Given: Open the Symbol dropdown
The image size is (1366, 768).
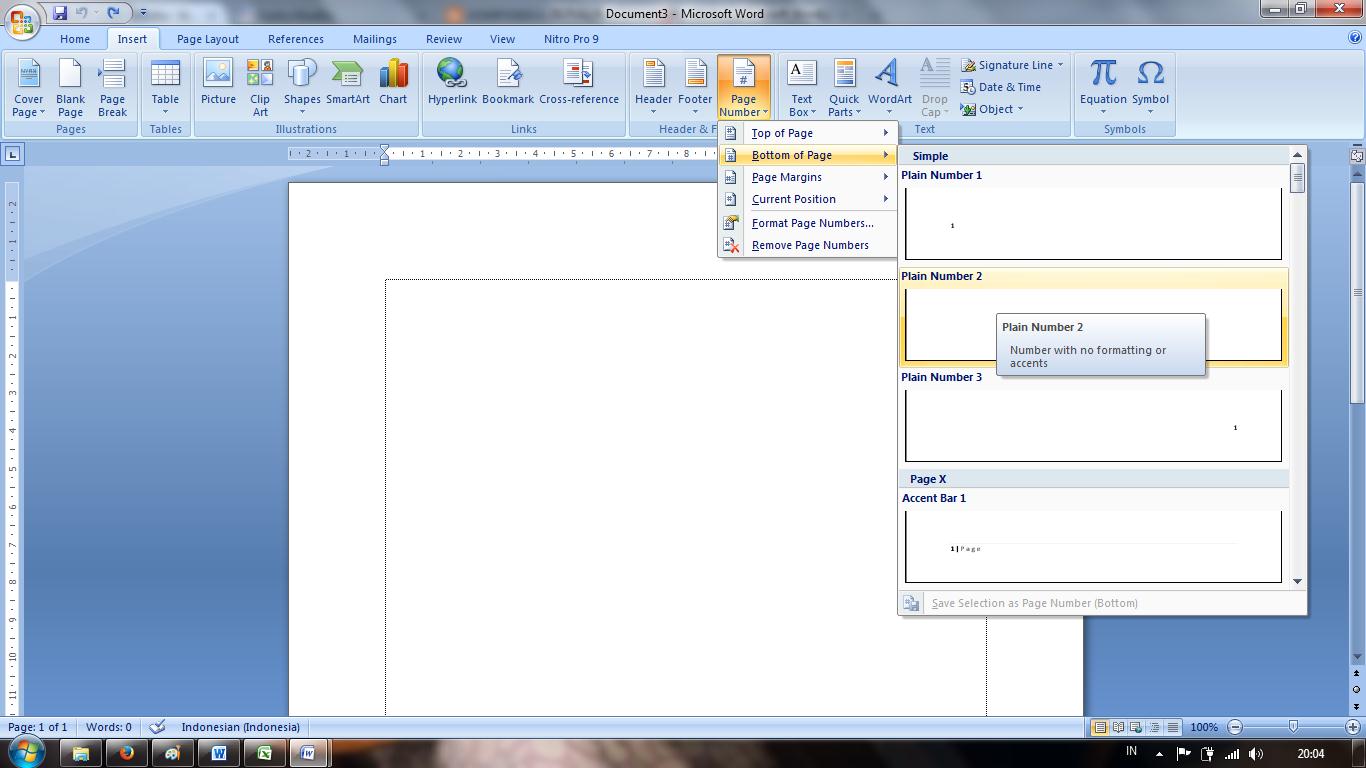Looking at the screenshot, I should point(1150,88).
